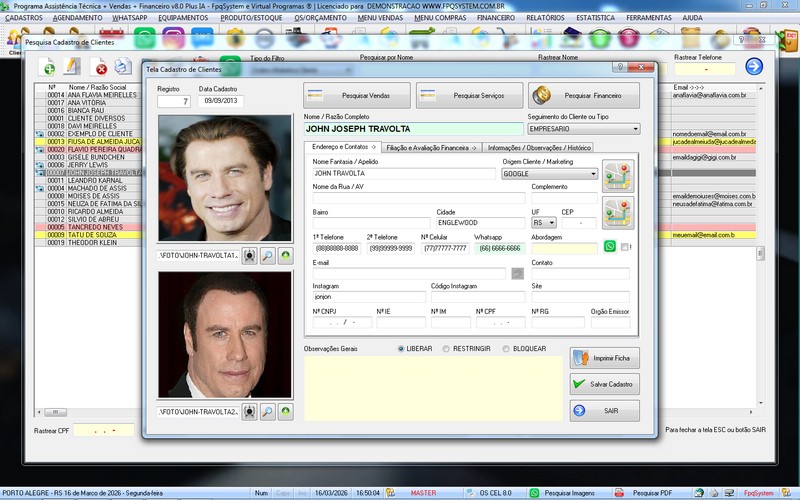Click the second client photo thumbnail
Viewport: 800px width, 500px height.
[x=225, y=335]
